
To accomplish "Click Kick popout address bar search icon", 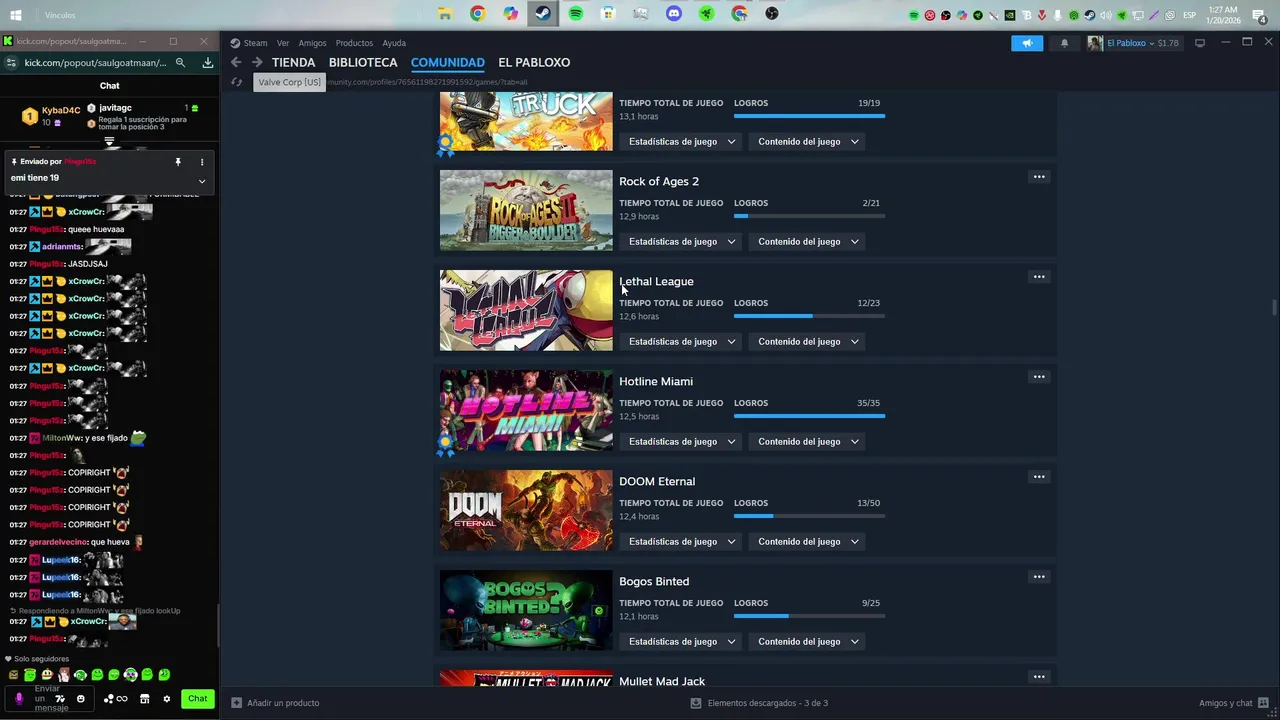I will pyautogui.click(x=180, y=62).
